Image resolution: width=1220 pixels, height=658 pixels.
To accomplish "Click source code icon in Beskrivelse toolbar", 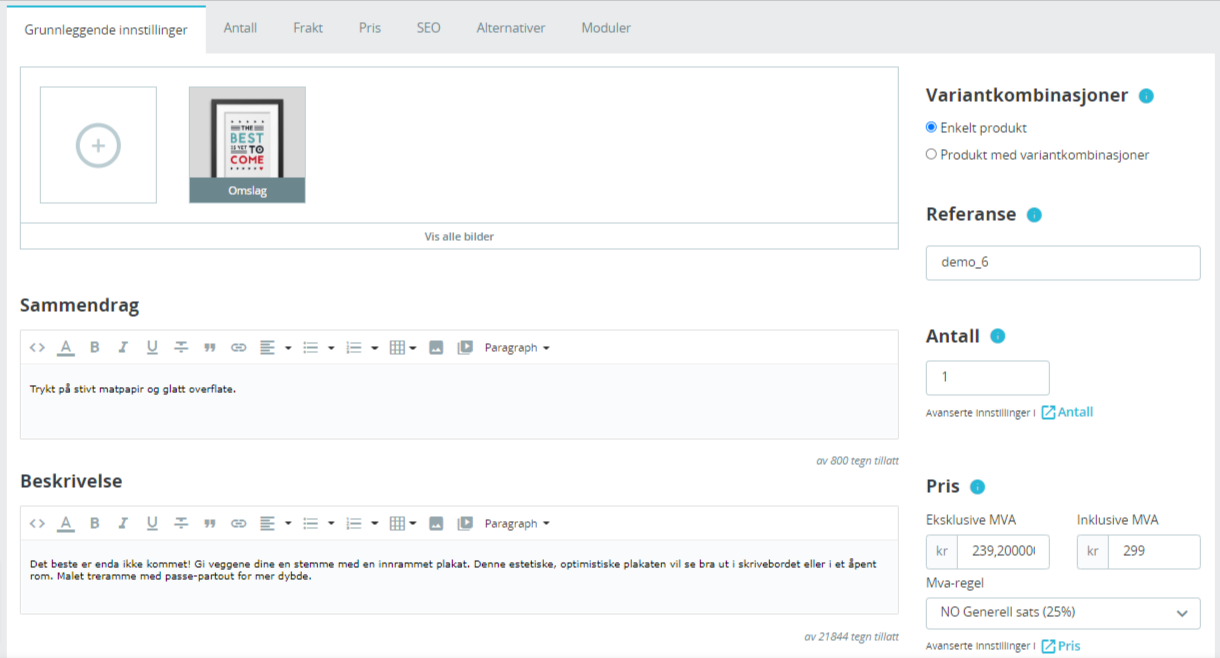I will point(37,524).
